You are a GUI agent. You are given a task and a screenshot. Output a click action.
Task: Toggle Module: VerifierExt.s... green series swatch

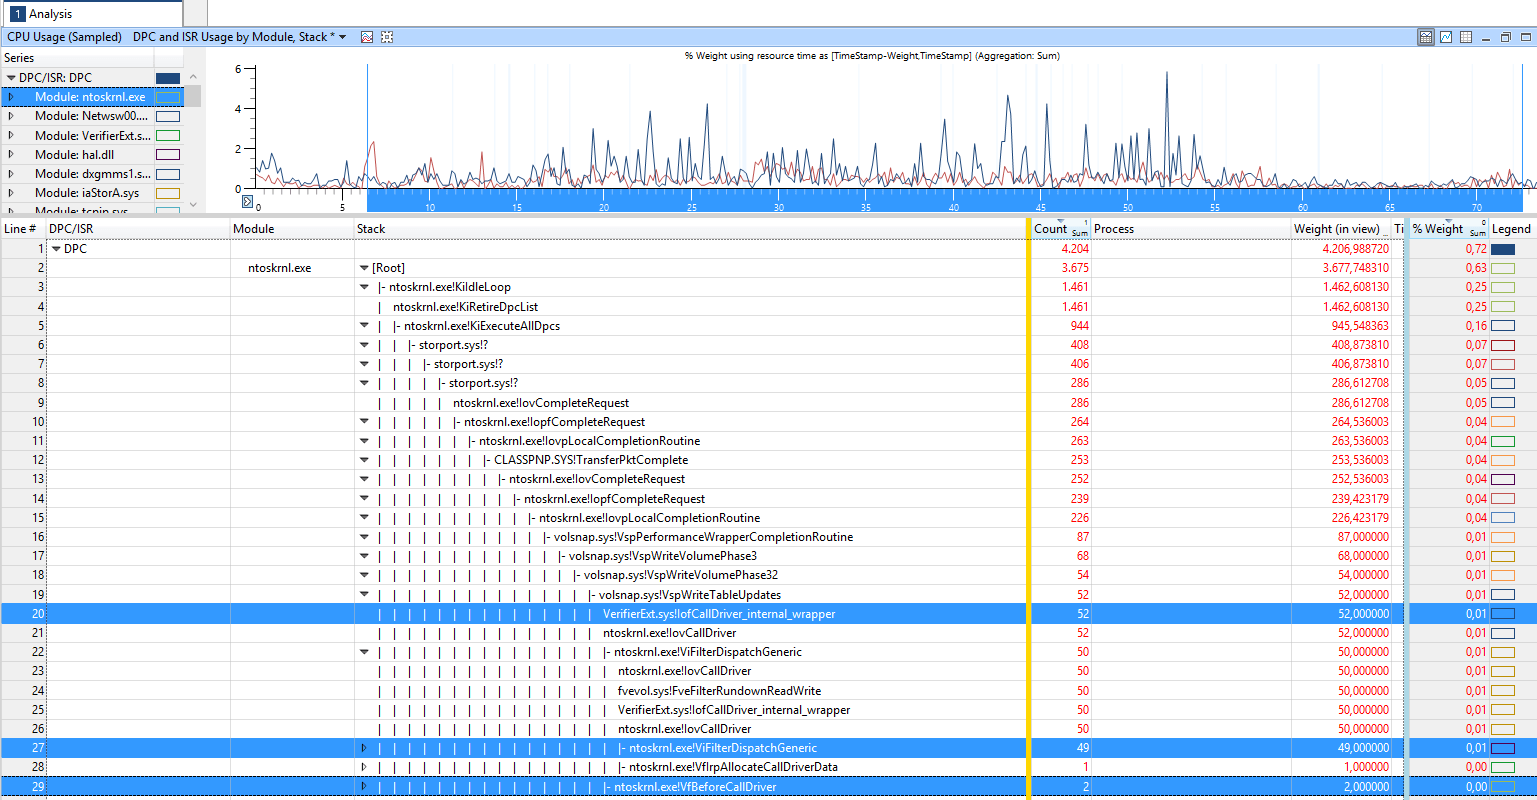pyautogui.click(x=168, y=136)
